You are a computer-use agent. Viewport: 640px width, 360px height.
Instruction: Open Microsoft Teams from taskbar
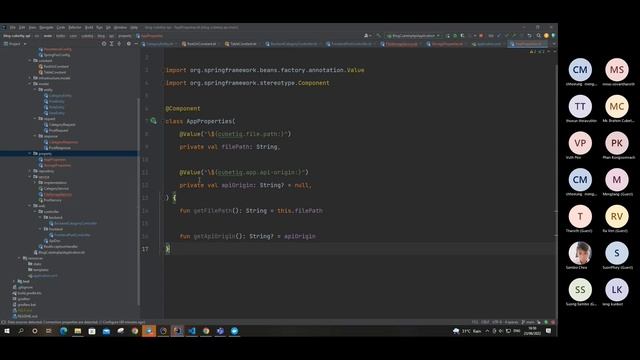[220, 331]
